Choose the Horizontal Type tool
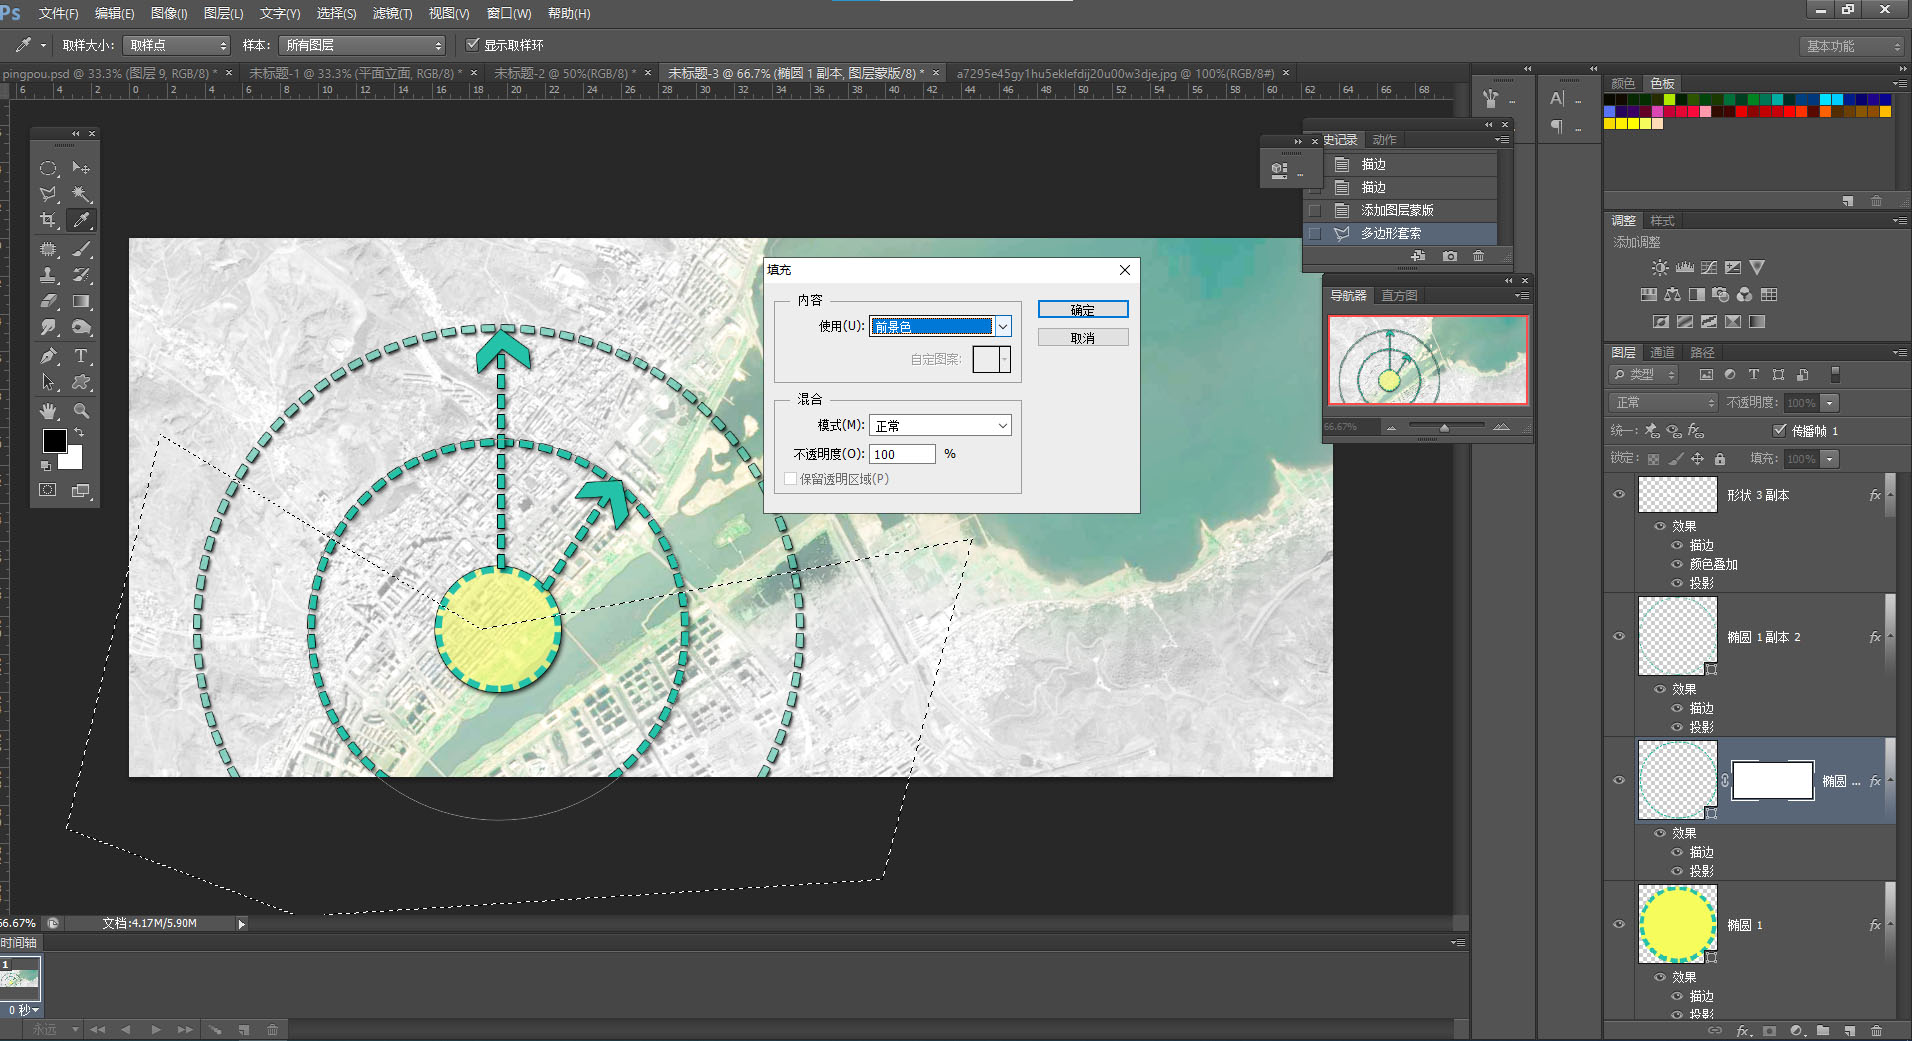The image size is (1912, 1041). point(81,356)
